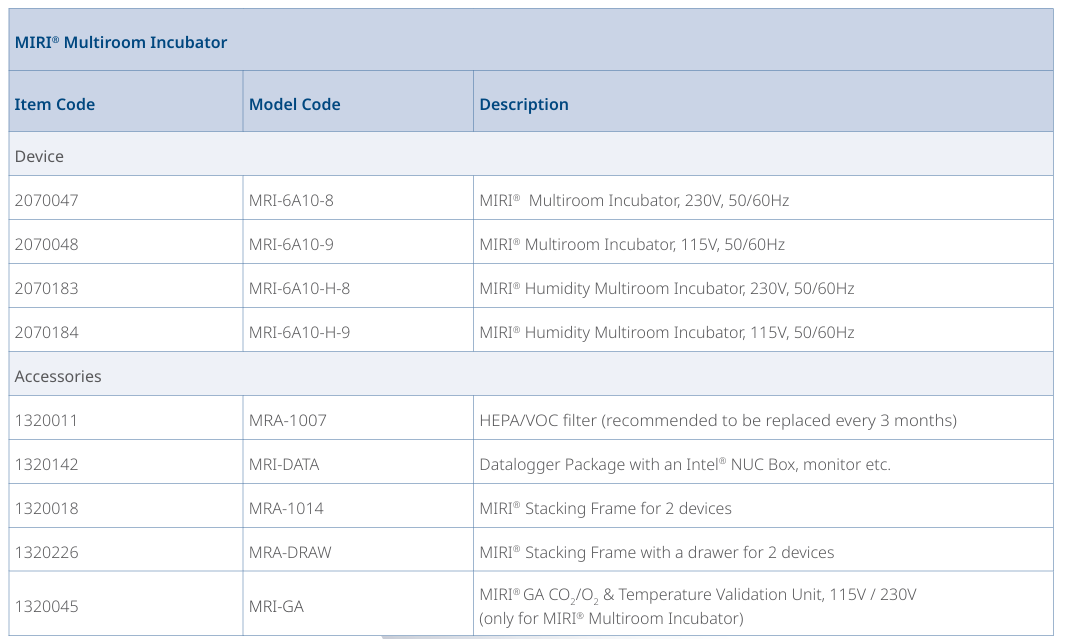This screenshot has height=639, width=1070.
Task: Select item code 2070047
Action: pyautogui.click(x=46, y=200)
